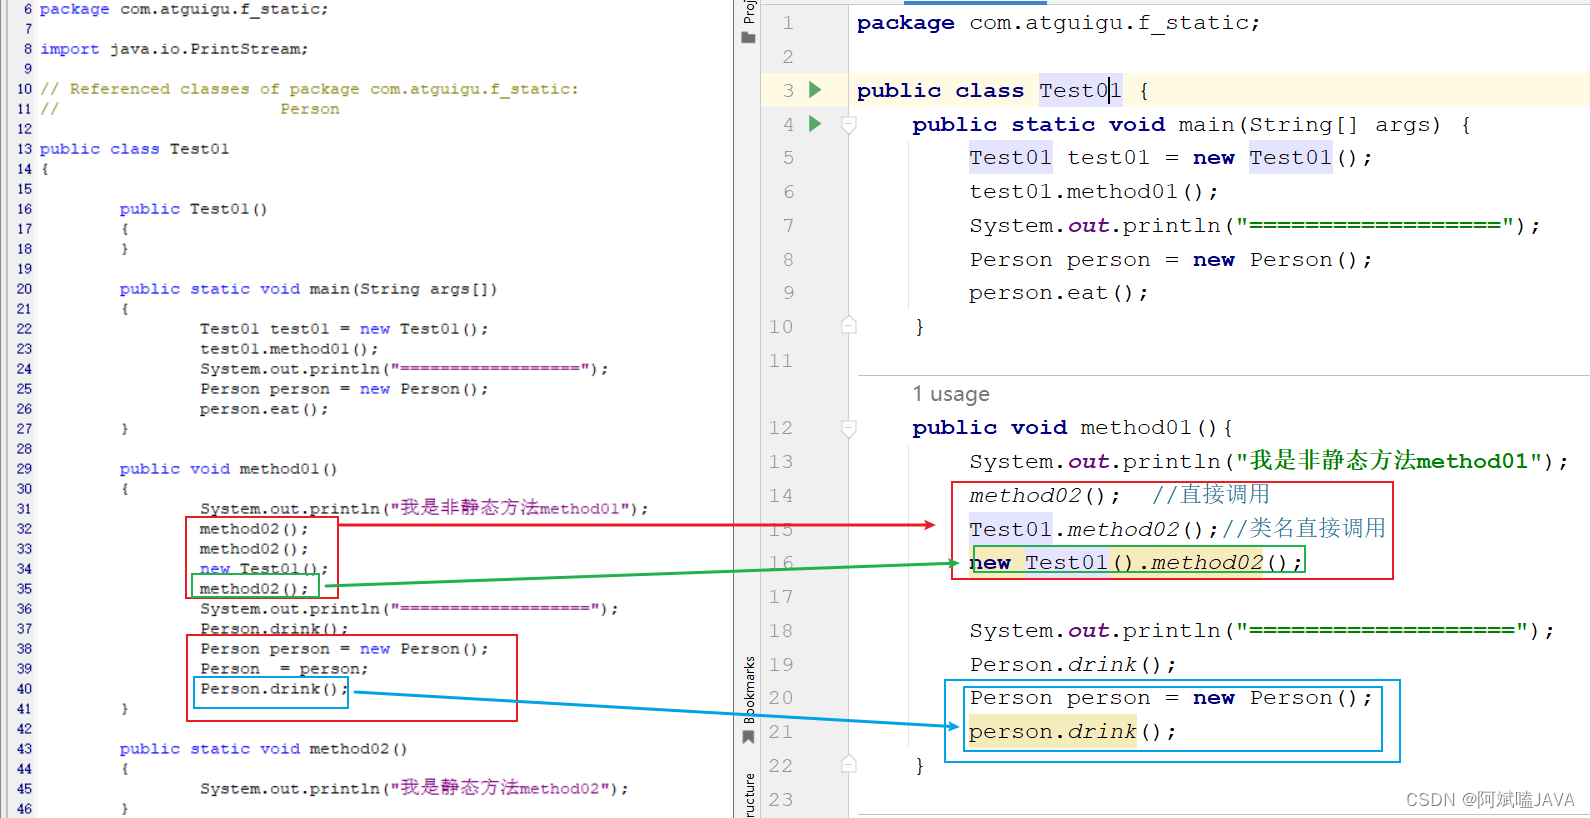This screenshot has width=1590, height=818.
Task: Click the '//直接调用' comment on line 14
Action: pyautogui.click(x=1211, y=495)
